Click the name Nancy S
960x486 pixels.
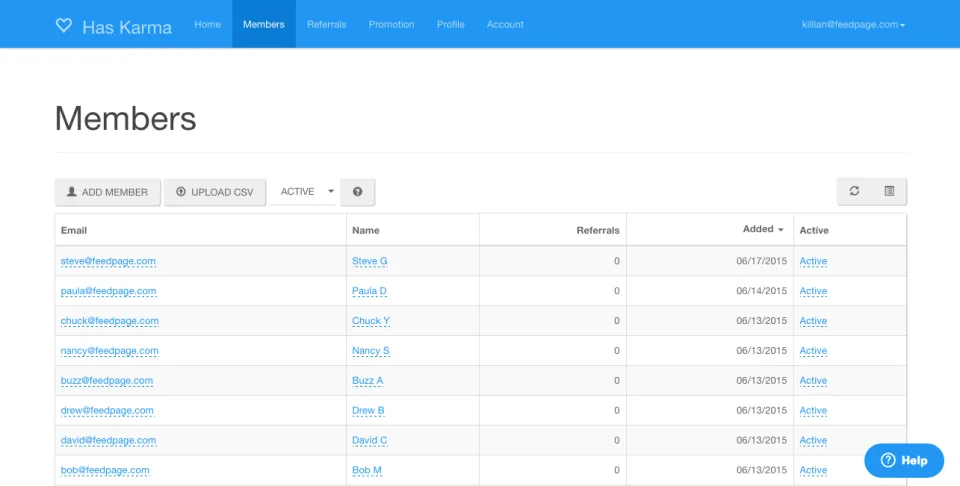tap(370, 351)
